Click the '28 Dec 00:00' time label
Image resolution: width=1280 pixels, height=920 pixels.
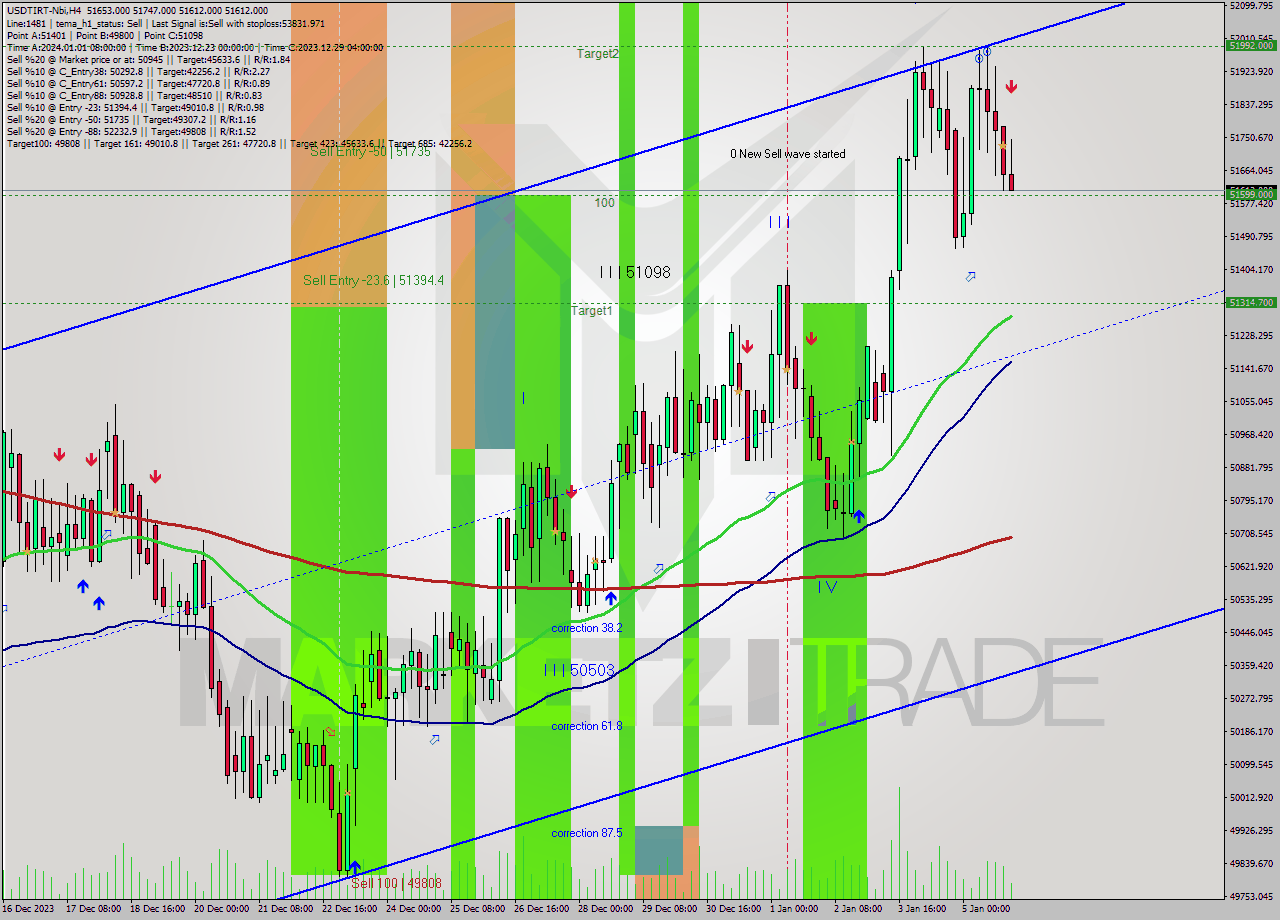point(605,910)
